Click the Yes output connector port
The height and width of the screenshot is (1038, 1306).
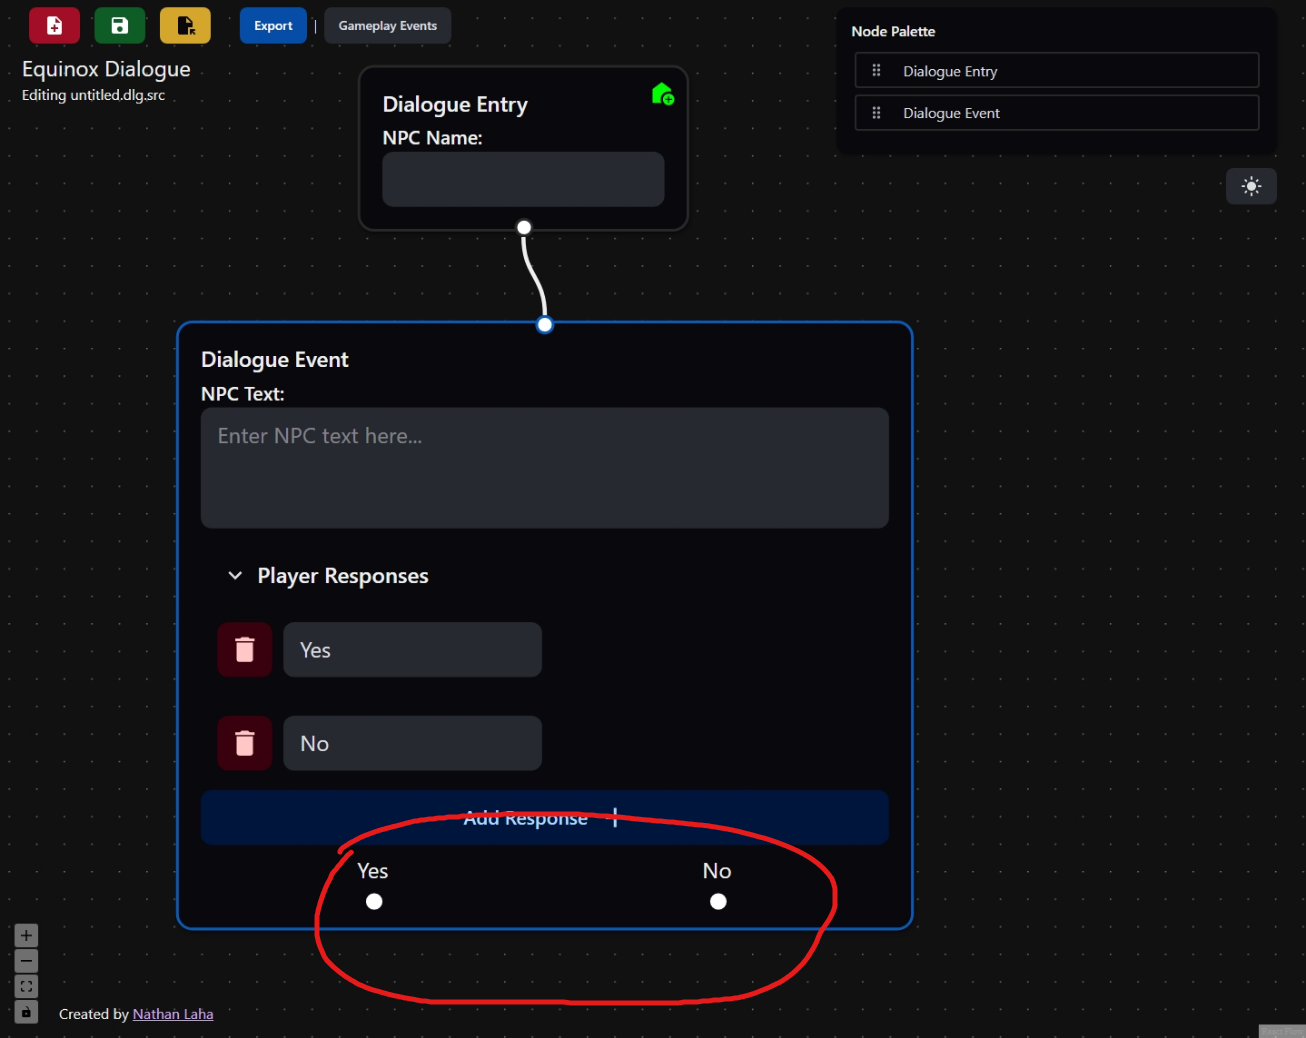pyautogui.click(x=373, y=901)
